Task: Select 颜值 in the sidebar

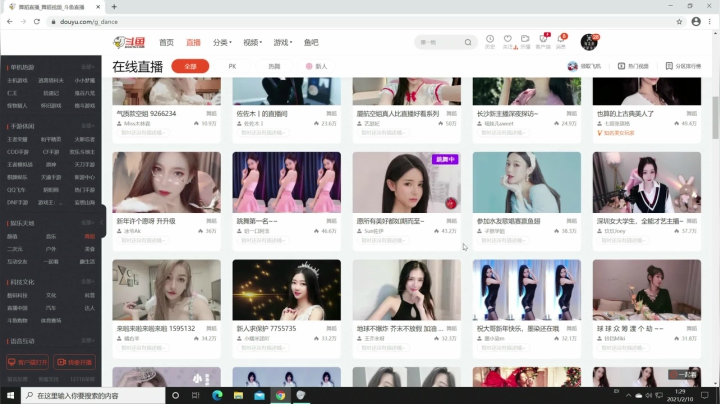Action: [x=12, y=236]
